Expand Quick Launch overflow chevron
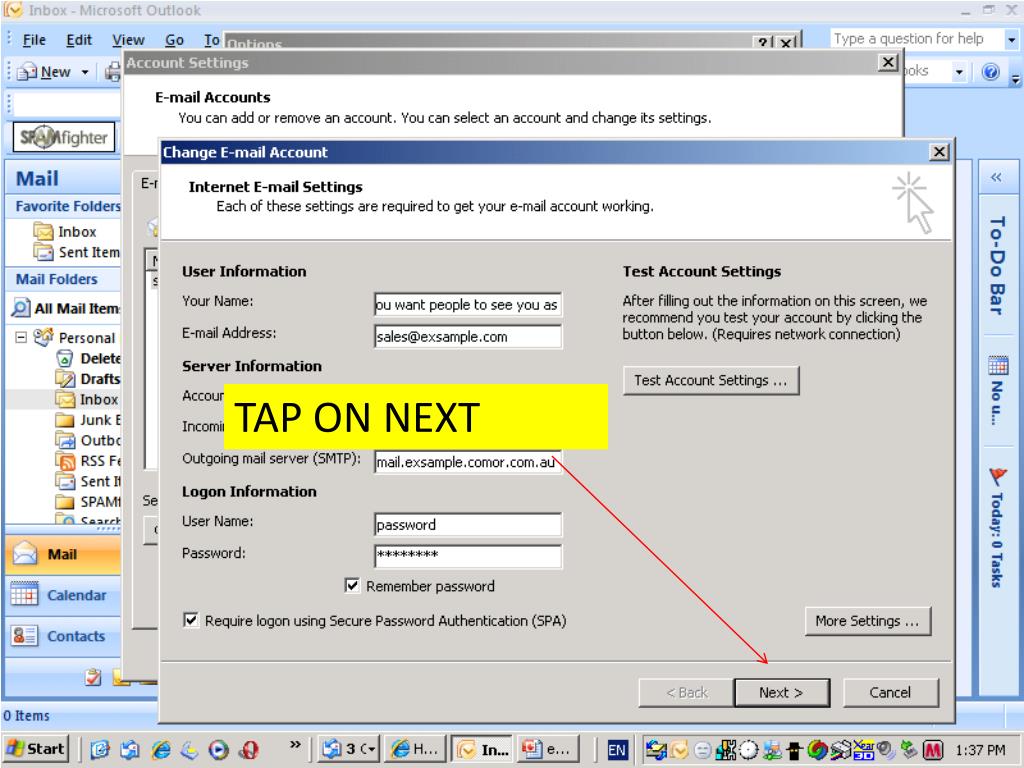 (296, 744)
